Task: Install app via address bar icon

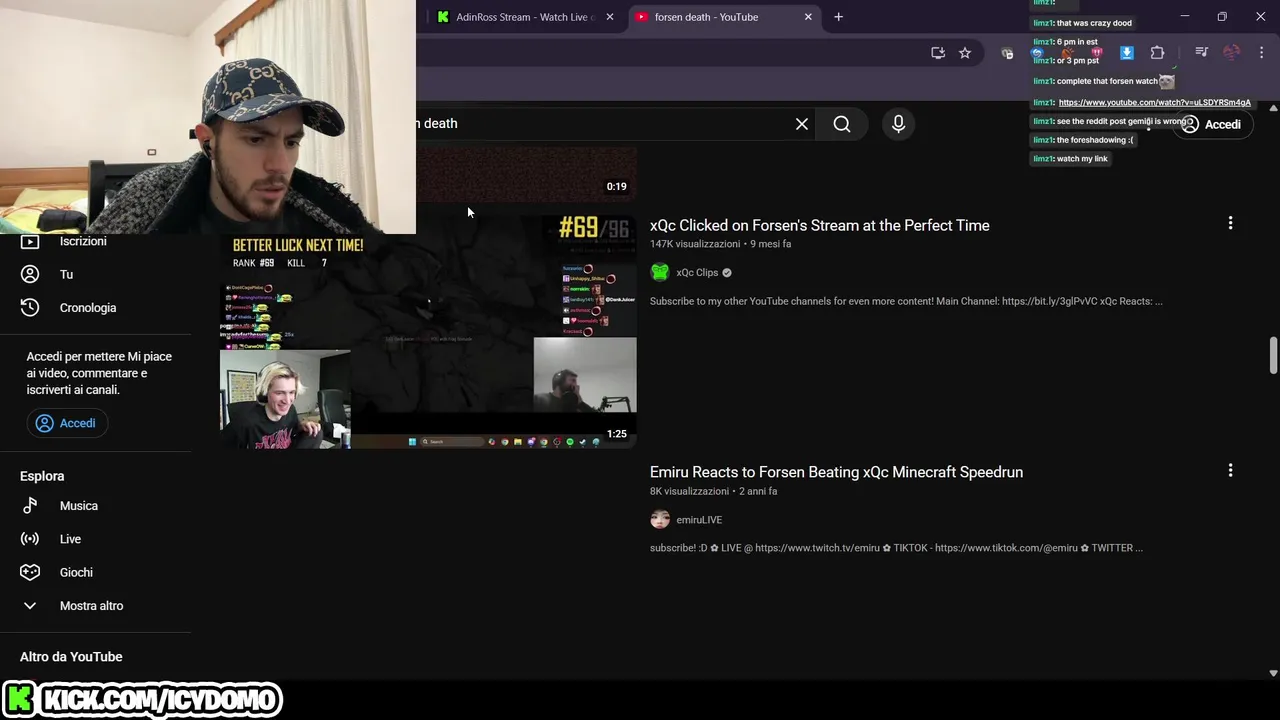Action: tap(938, 53)
